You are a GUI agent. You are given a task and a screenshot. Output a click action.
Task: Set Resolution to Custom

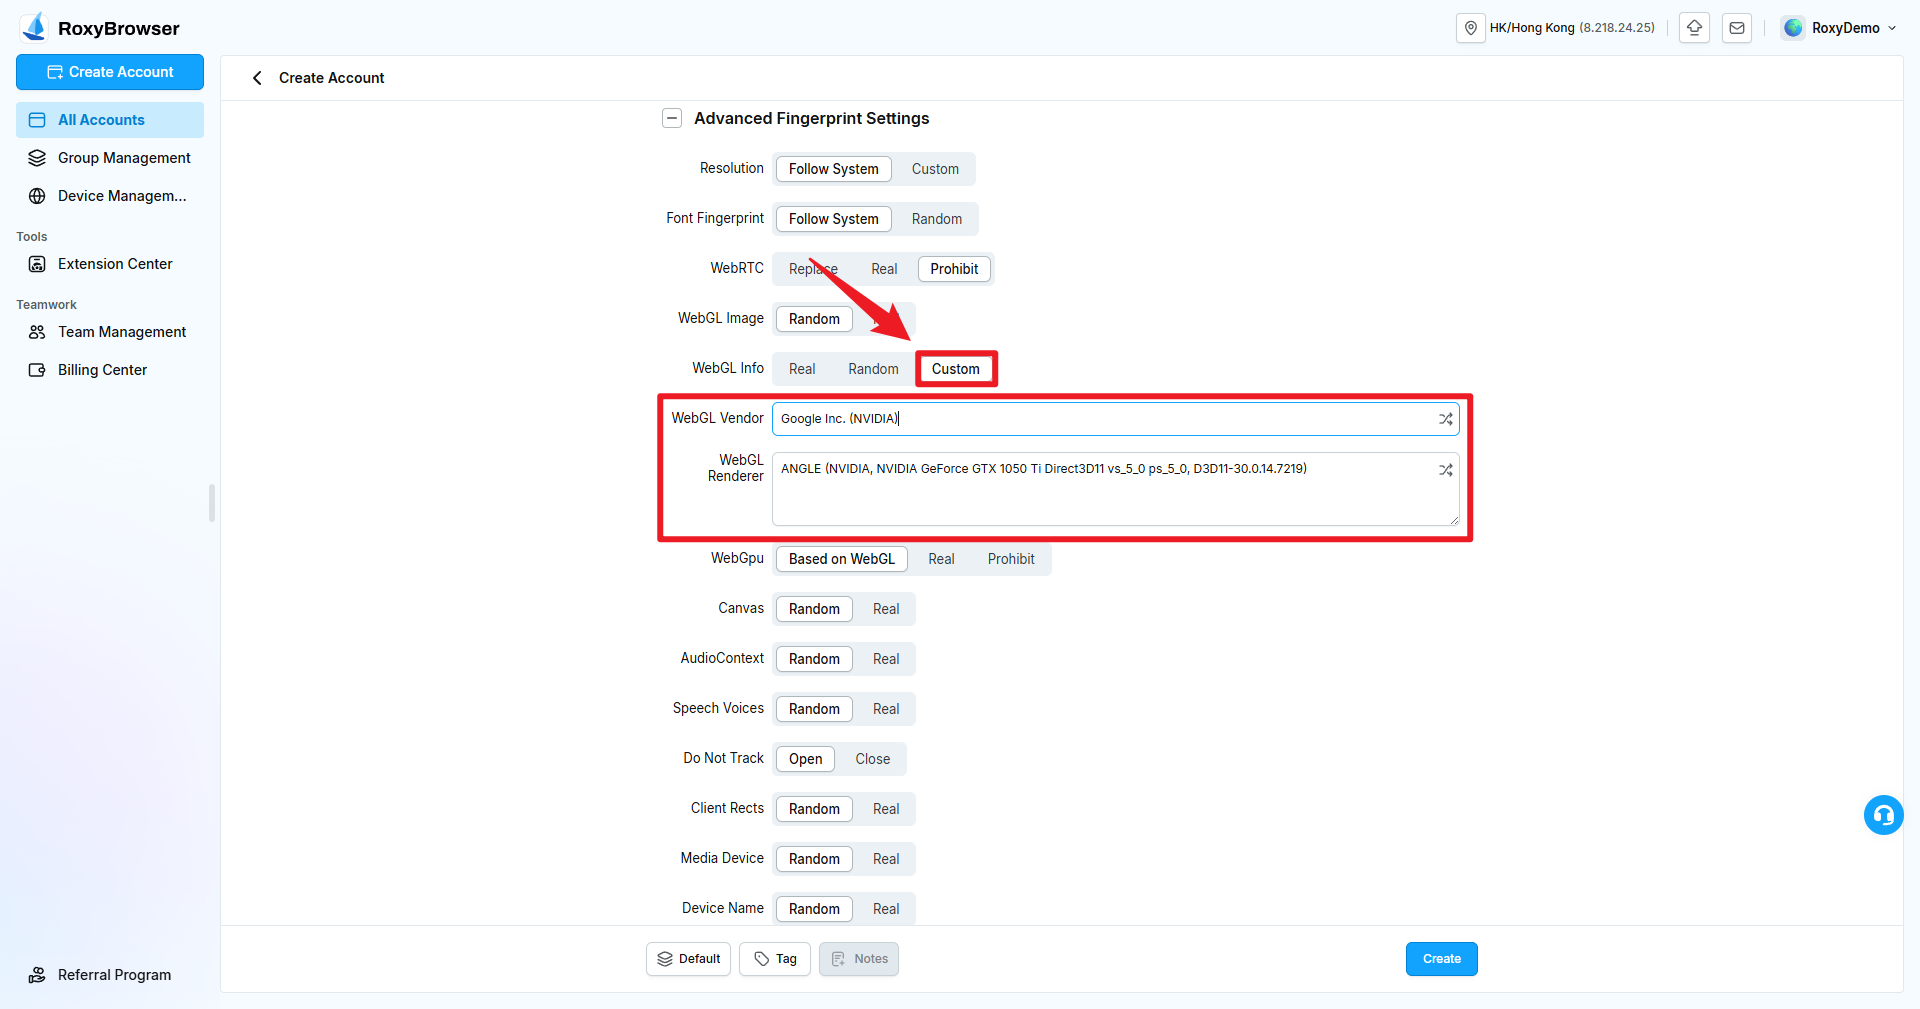[x=935, y=169]
